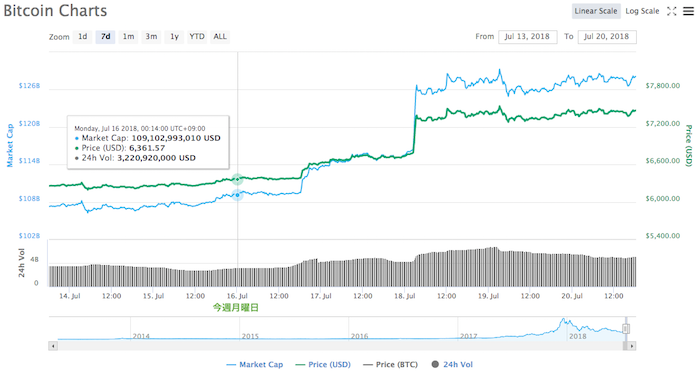This screenshot has width=700, height=371.
Task: Click the navigator left scroll arrow
Action: pyautogui.click(x=53, y=346)
